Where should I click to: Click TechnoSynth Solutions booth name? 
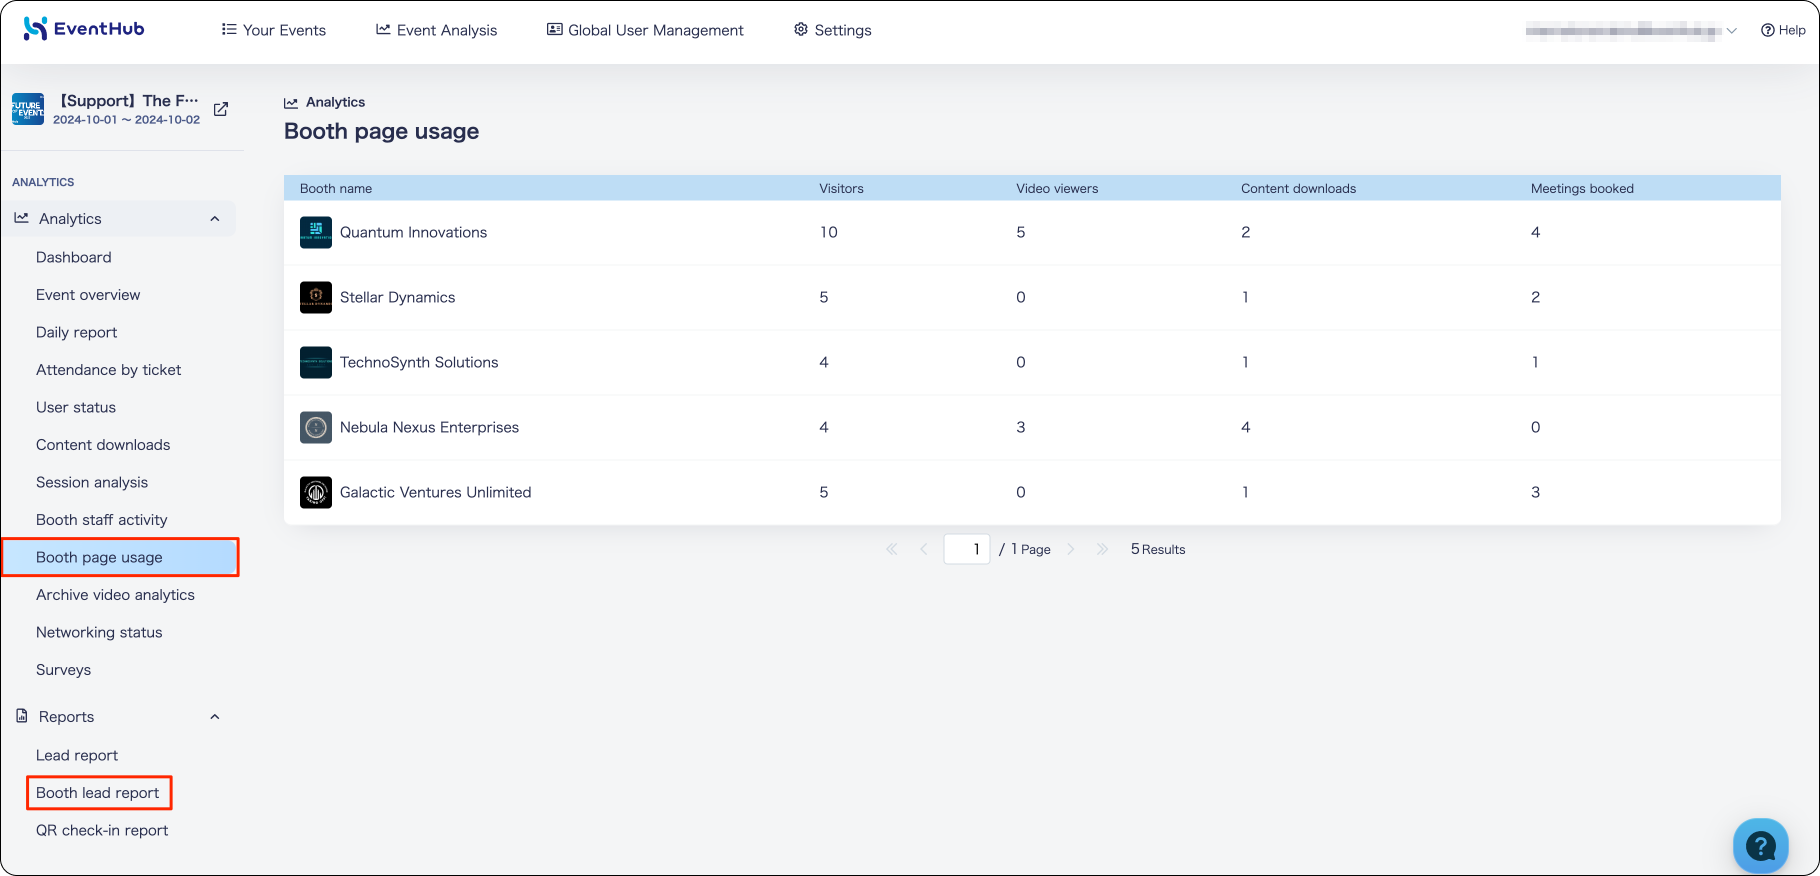coord(419,362)
